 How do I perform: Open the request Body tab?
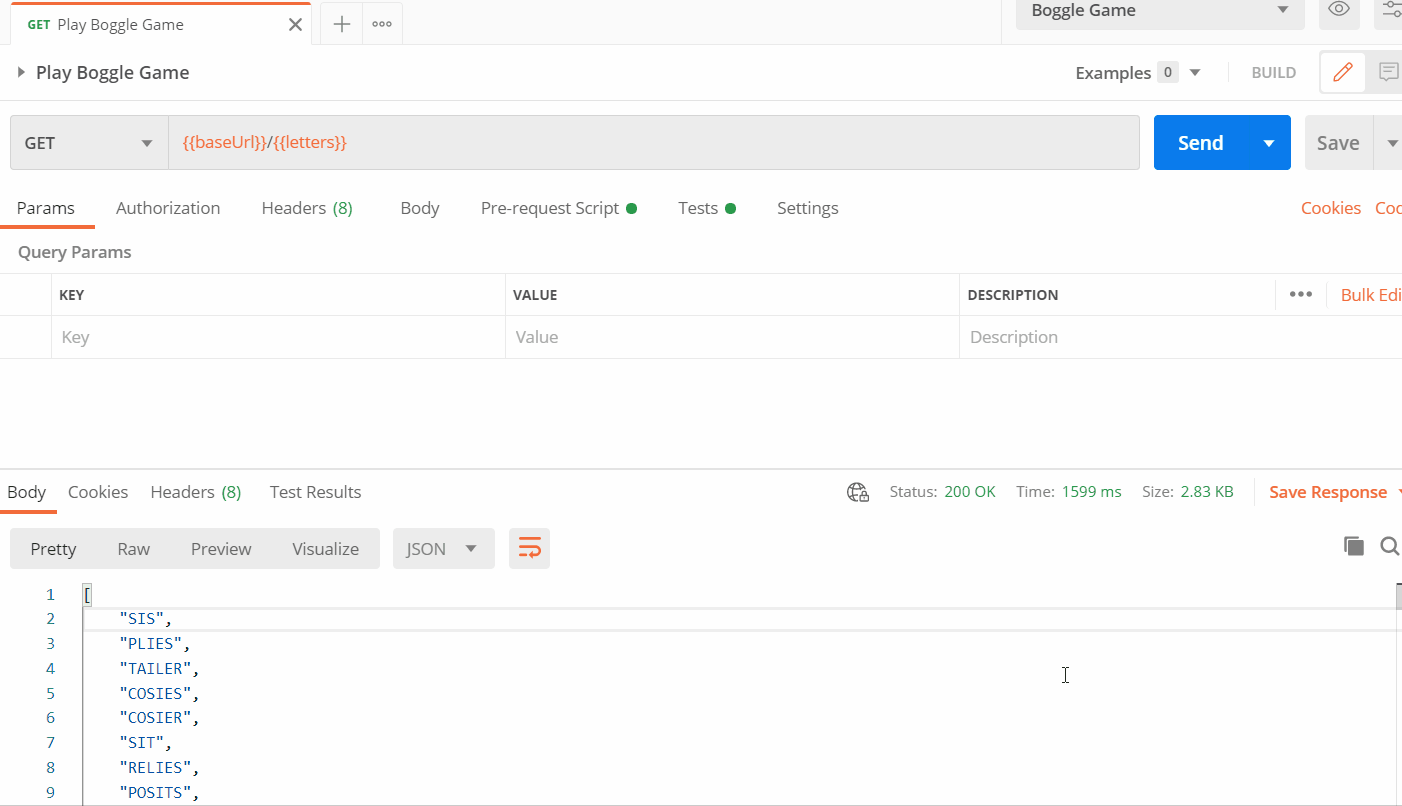pos(420,208)
